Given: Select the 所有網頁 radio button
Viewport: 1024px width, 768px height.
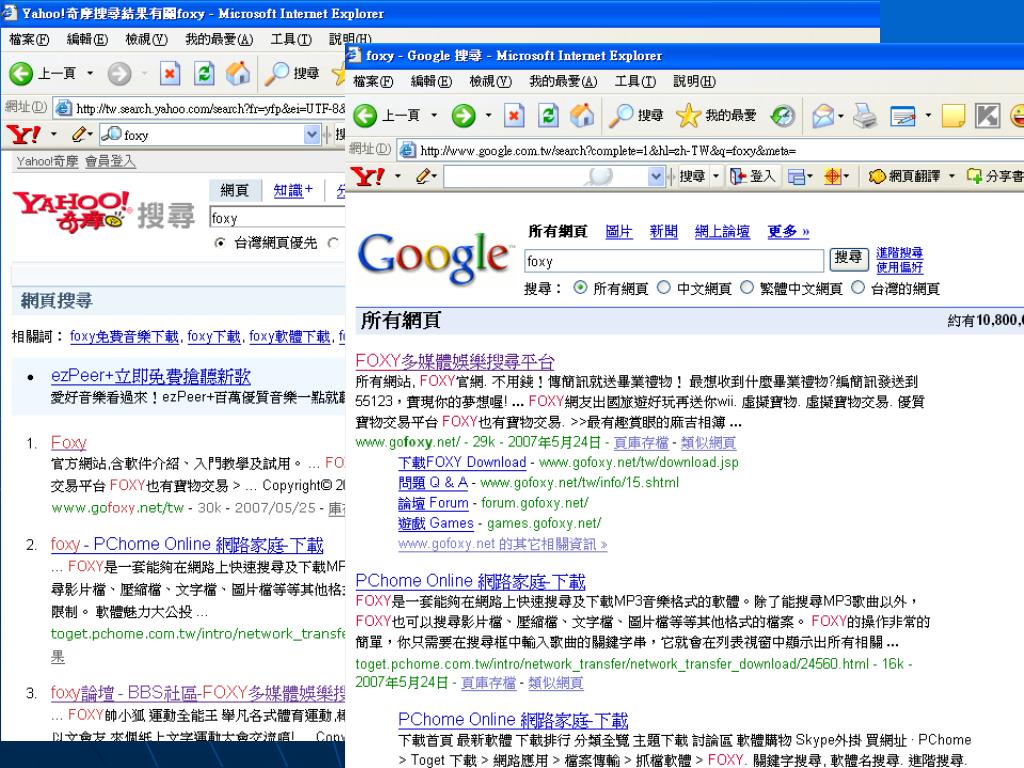Looking at the screenshot, I should coord(580,288).
